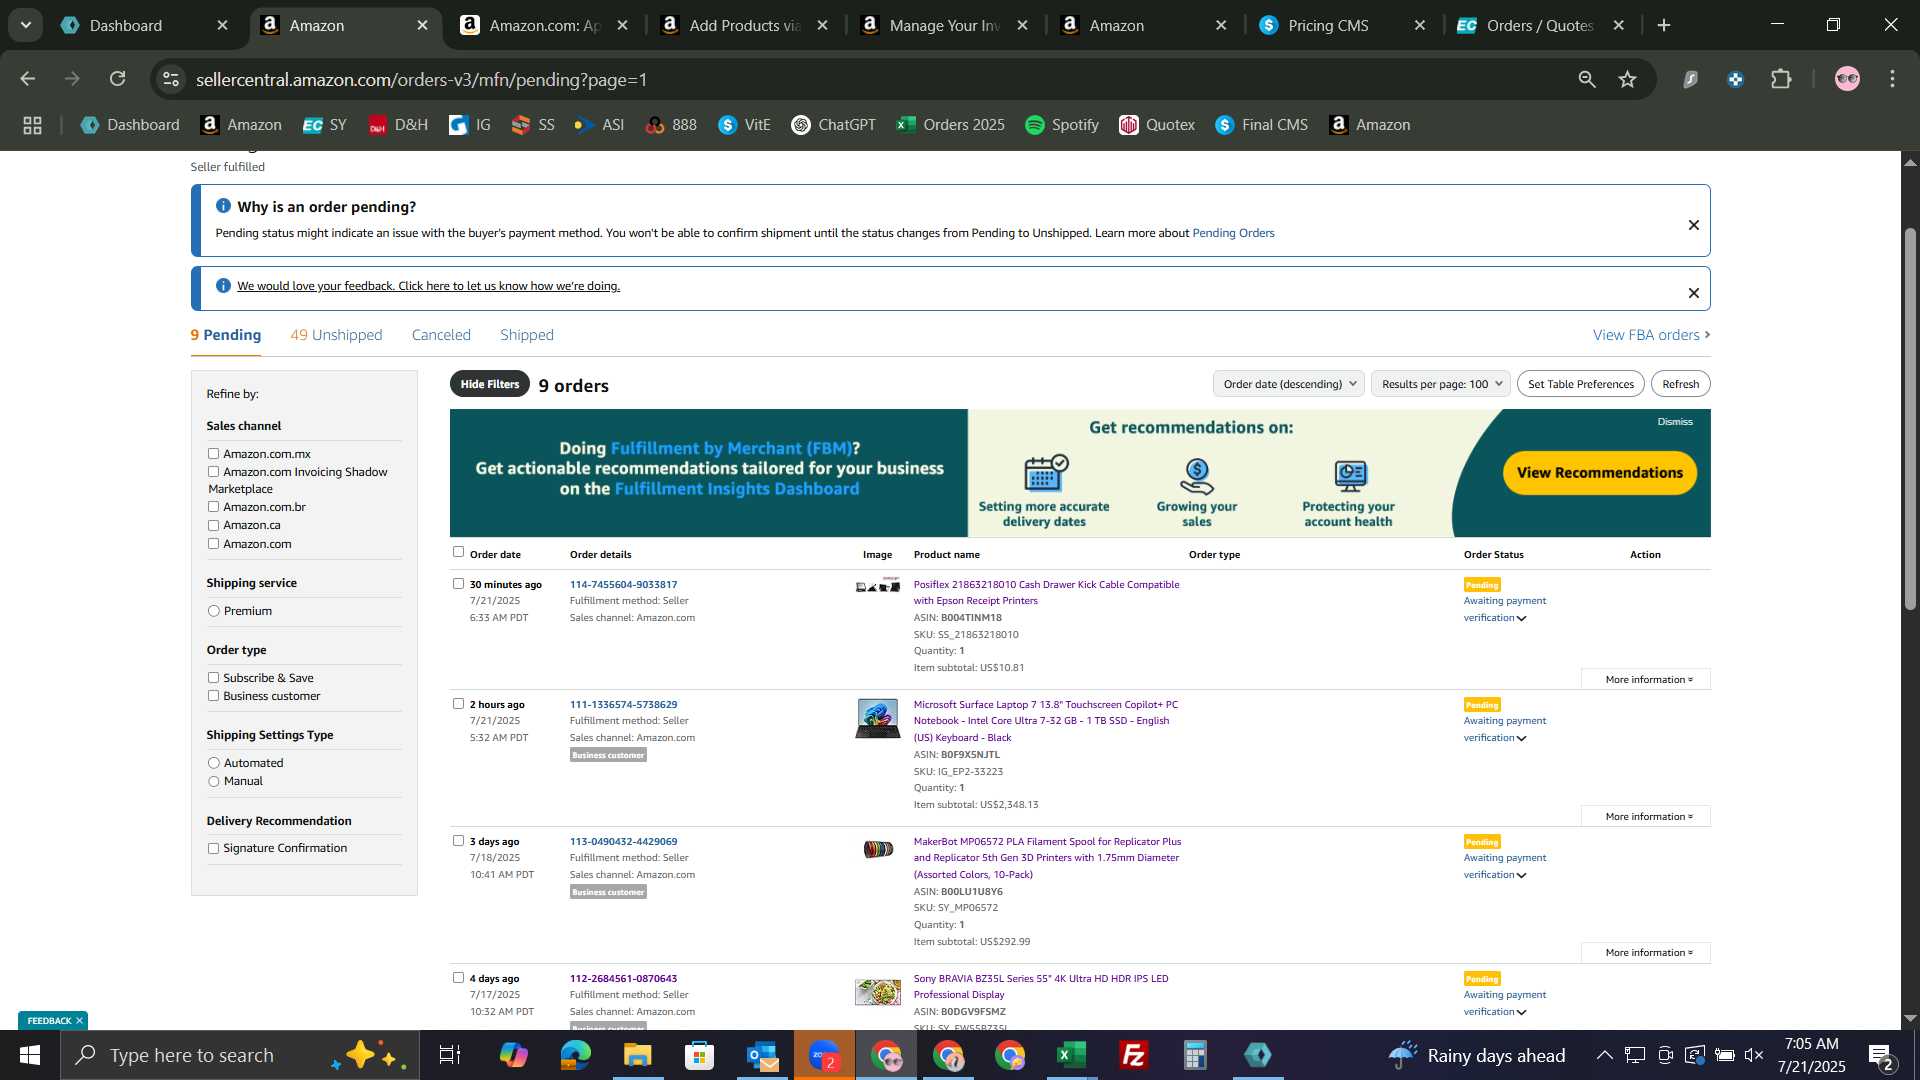This screenshot has height=1080, width=1920.
Task: Click View Recommendations button
Action: point(1600,473)
